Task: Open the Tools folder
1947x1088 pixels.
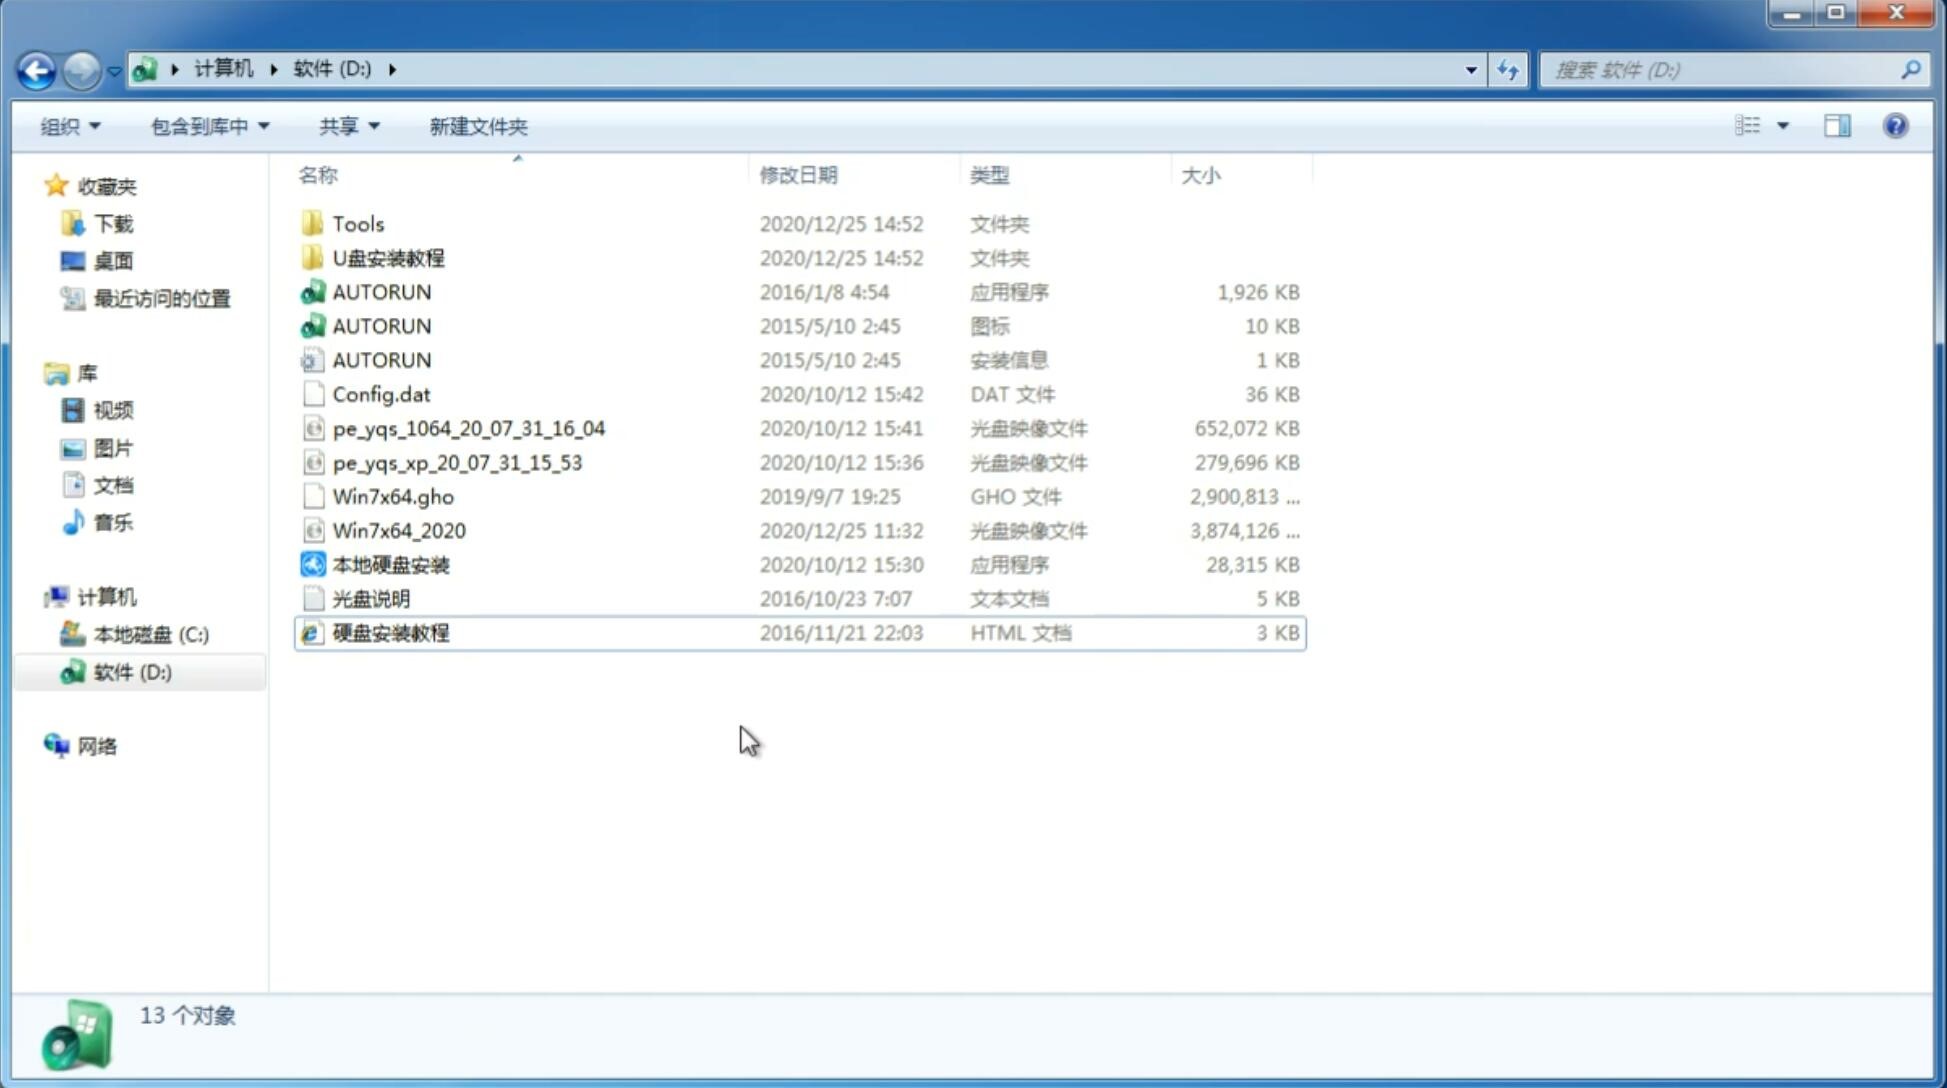Action: [x=357, y=223]
